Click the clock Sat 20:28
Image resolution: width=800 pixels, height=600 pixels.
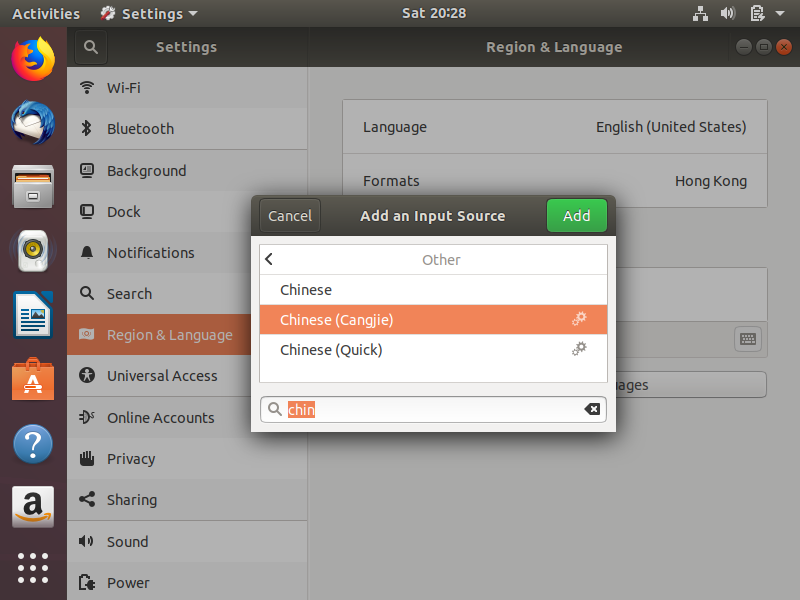point(434,13)
